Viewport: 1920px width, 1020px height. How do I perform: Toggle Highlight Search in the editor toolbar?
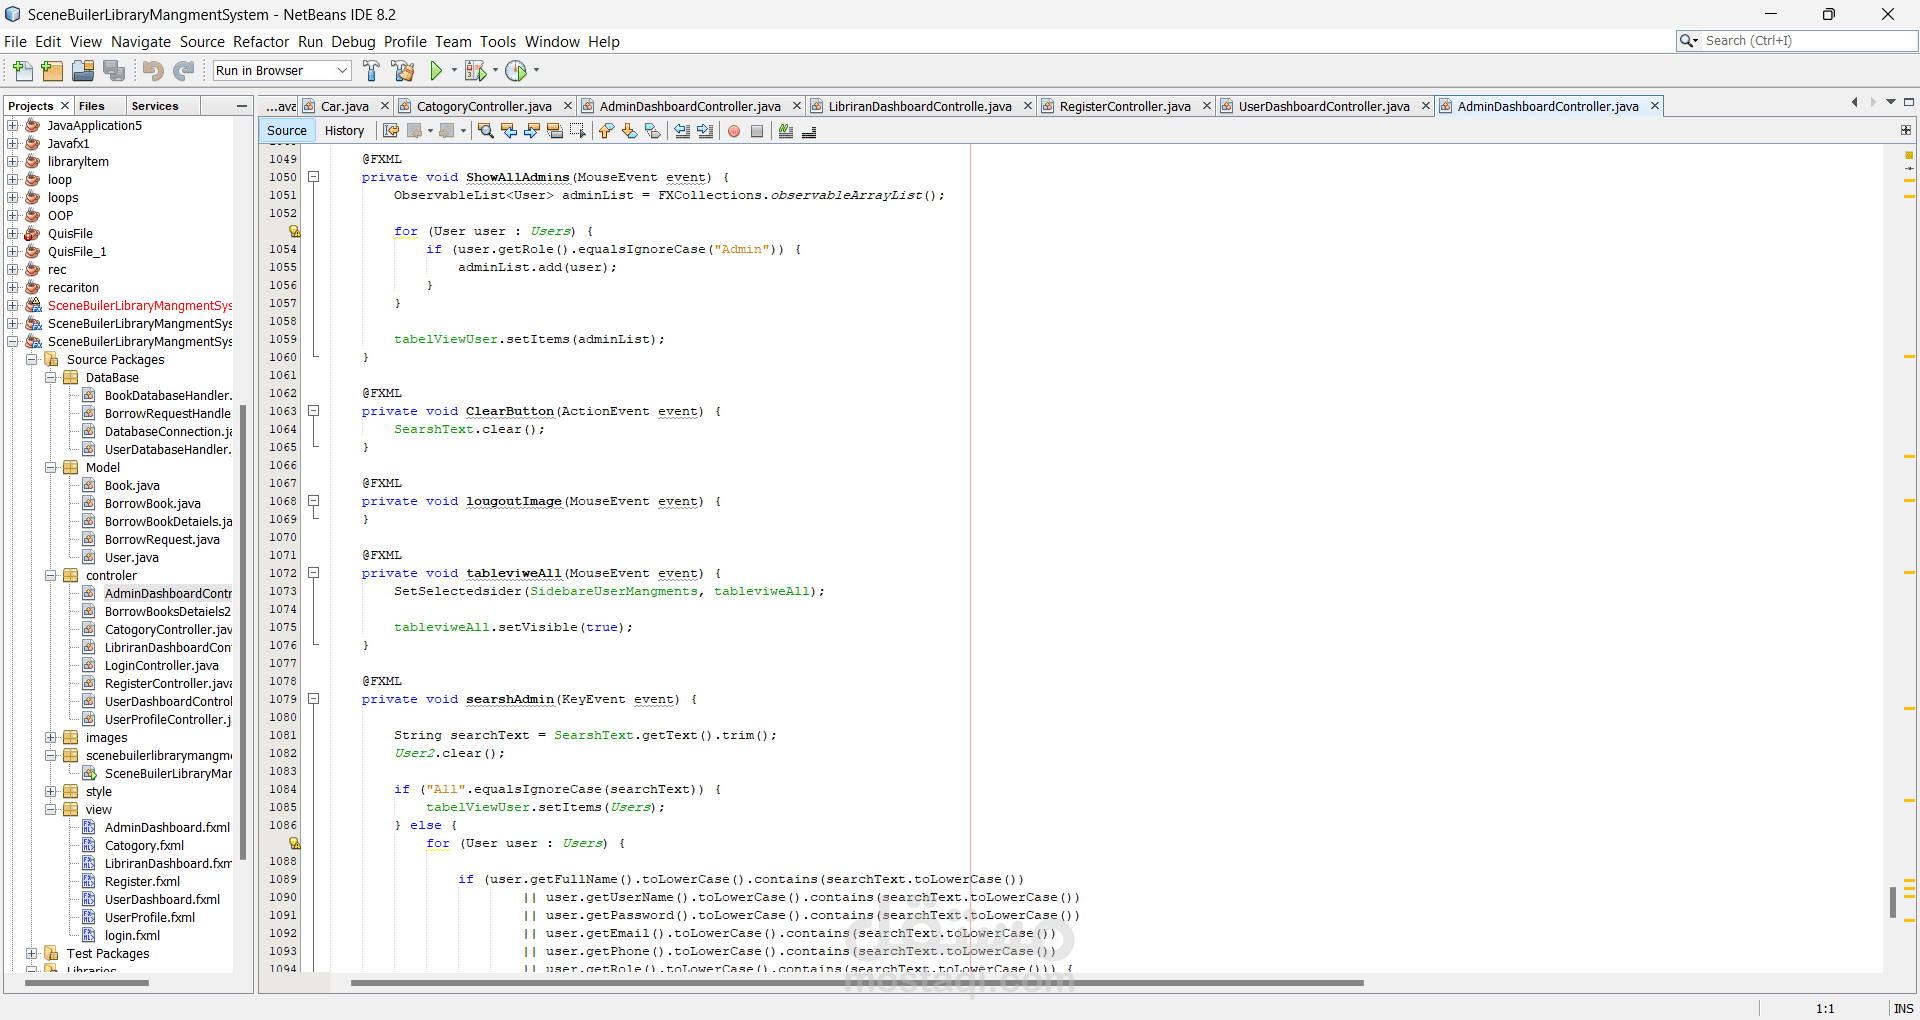(x=555, y=131)
